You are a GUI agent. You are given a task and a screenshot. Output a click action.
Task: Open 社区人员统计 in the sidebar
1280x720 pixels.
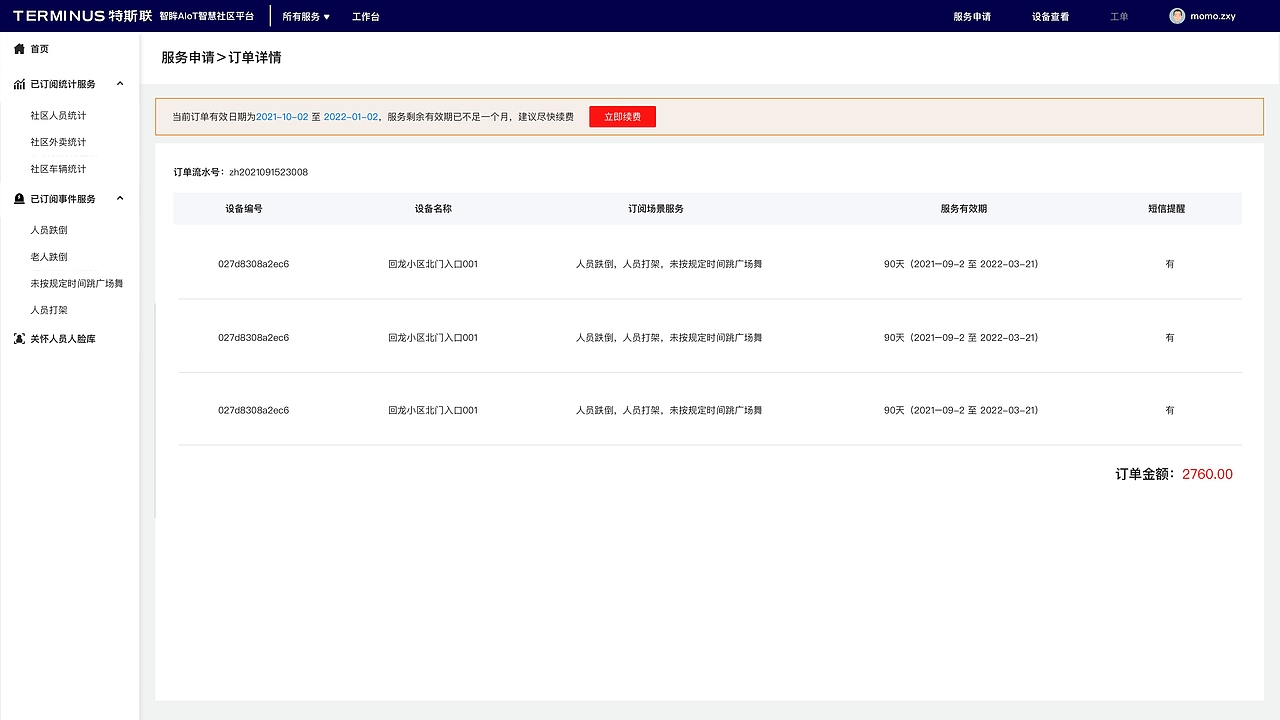[58, 116]
